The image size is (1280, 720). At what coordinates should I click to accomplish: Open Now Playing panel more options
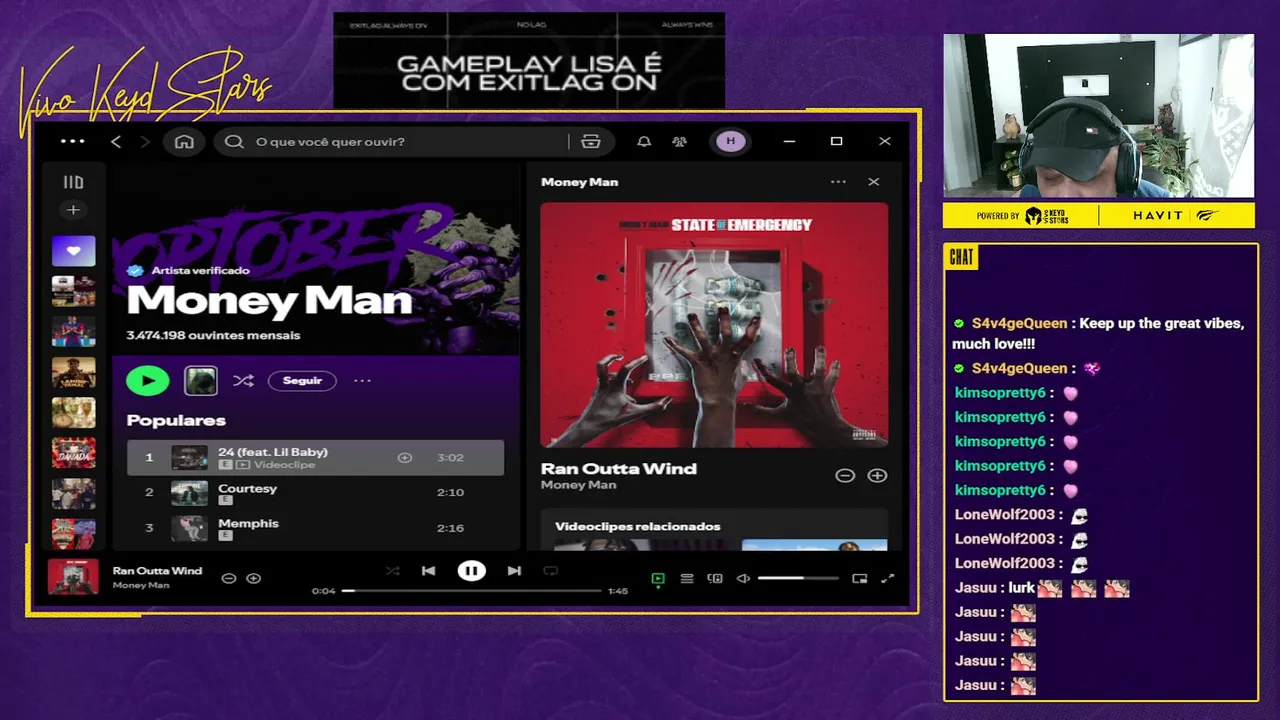coord(838,182)
